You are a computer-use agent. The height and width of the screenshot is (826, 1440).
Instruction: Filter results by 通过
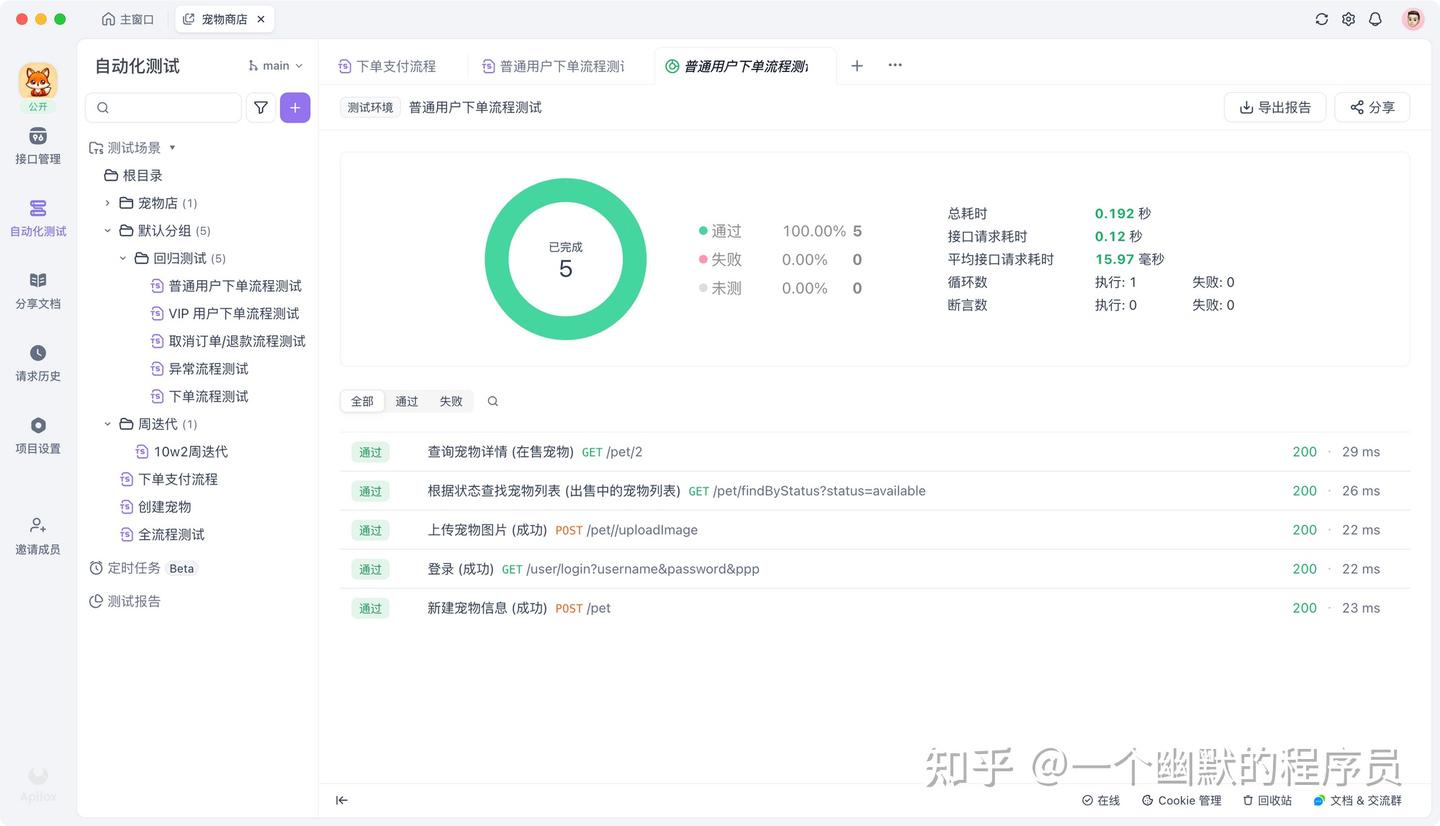point(407,401)
